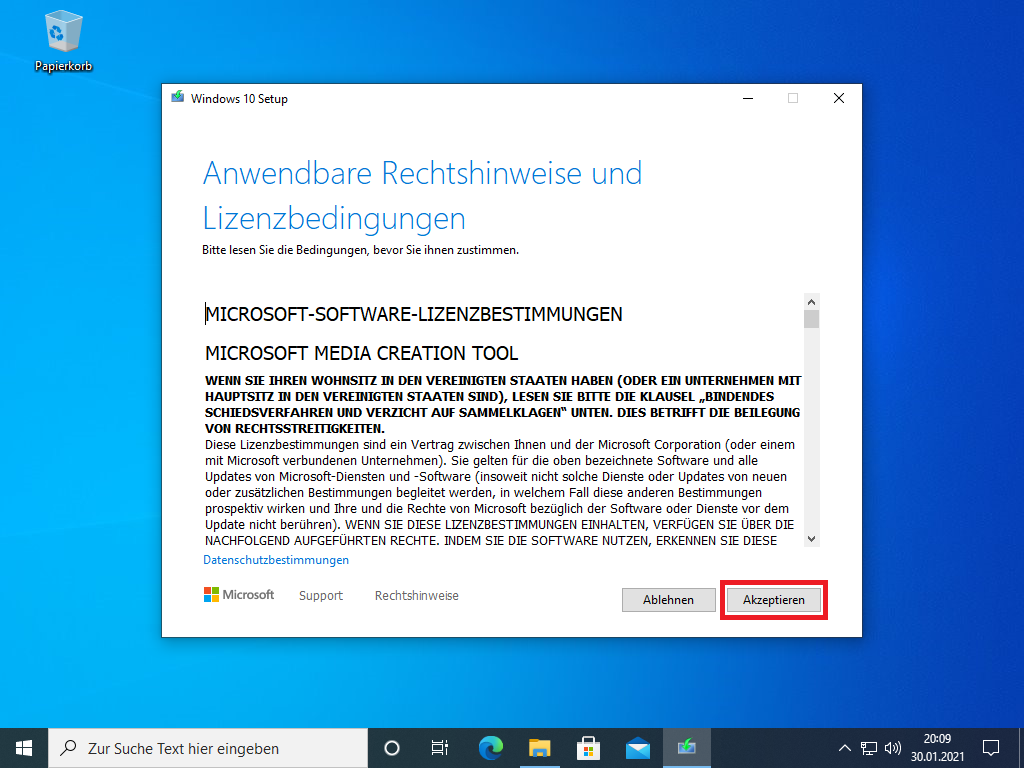Open the notification center icon
This screenshot has width=1024, height=768.
coord(991,748)
